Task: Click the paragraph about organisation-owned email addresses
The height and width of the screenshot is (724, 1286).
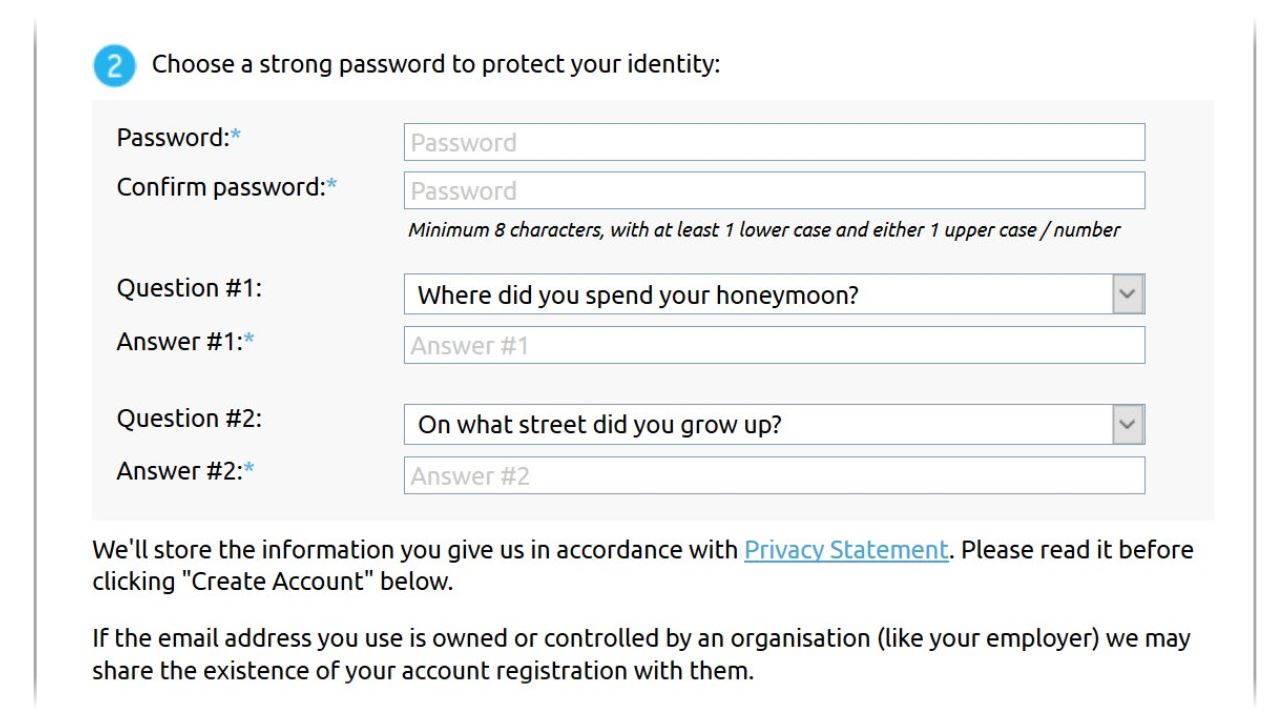Action: [641, 654]
